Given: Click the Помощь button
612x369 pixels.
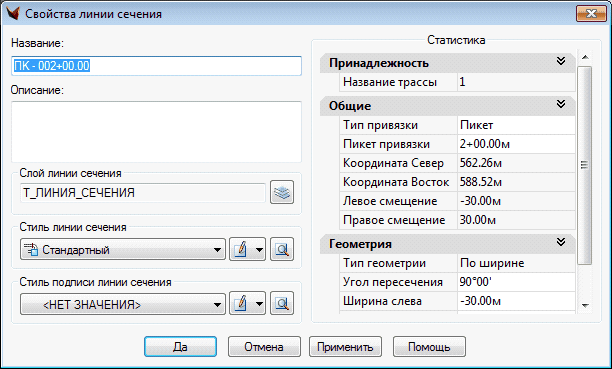Looking at the screenshot, I should pyautogui.click(x=429, y=347).
